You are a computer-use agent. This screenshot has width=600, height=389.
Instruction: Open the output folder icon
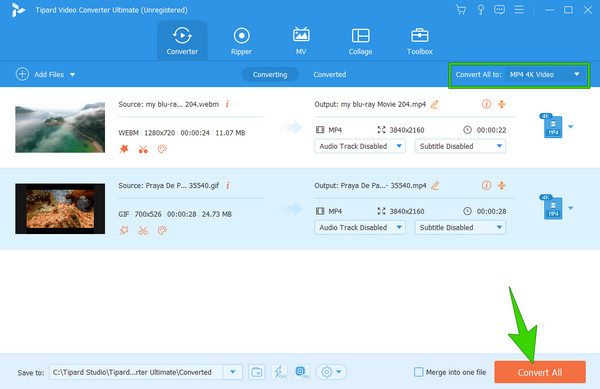[x=257, y=372]
